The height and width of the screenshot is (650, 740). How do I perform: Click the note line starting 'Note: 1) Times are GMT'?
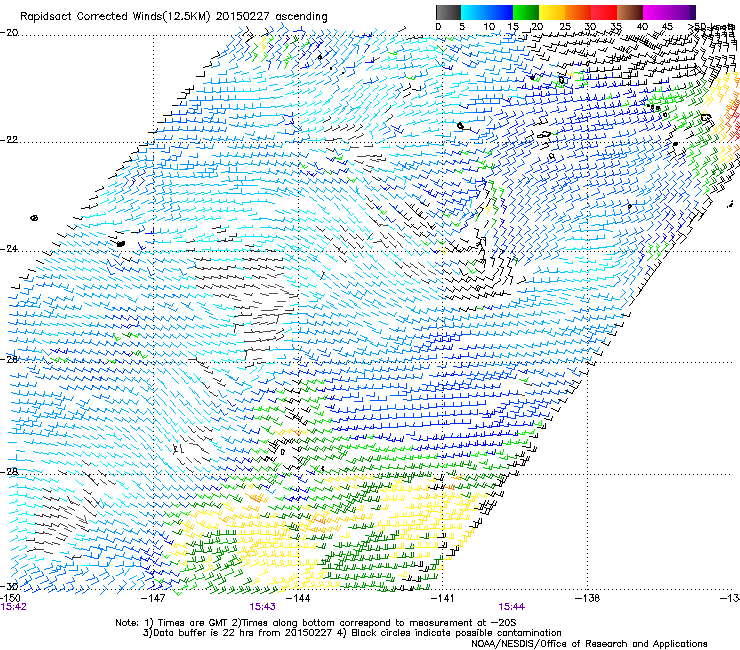(316, 623)
